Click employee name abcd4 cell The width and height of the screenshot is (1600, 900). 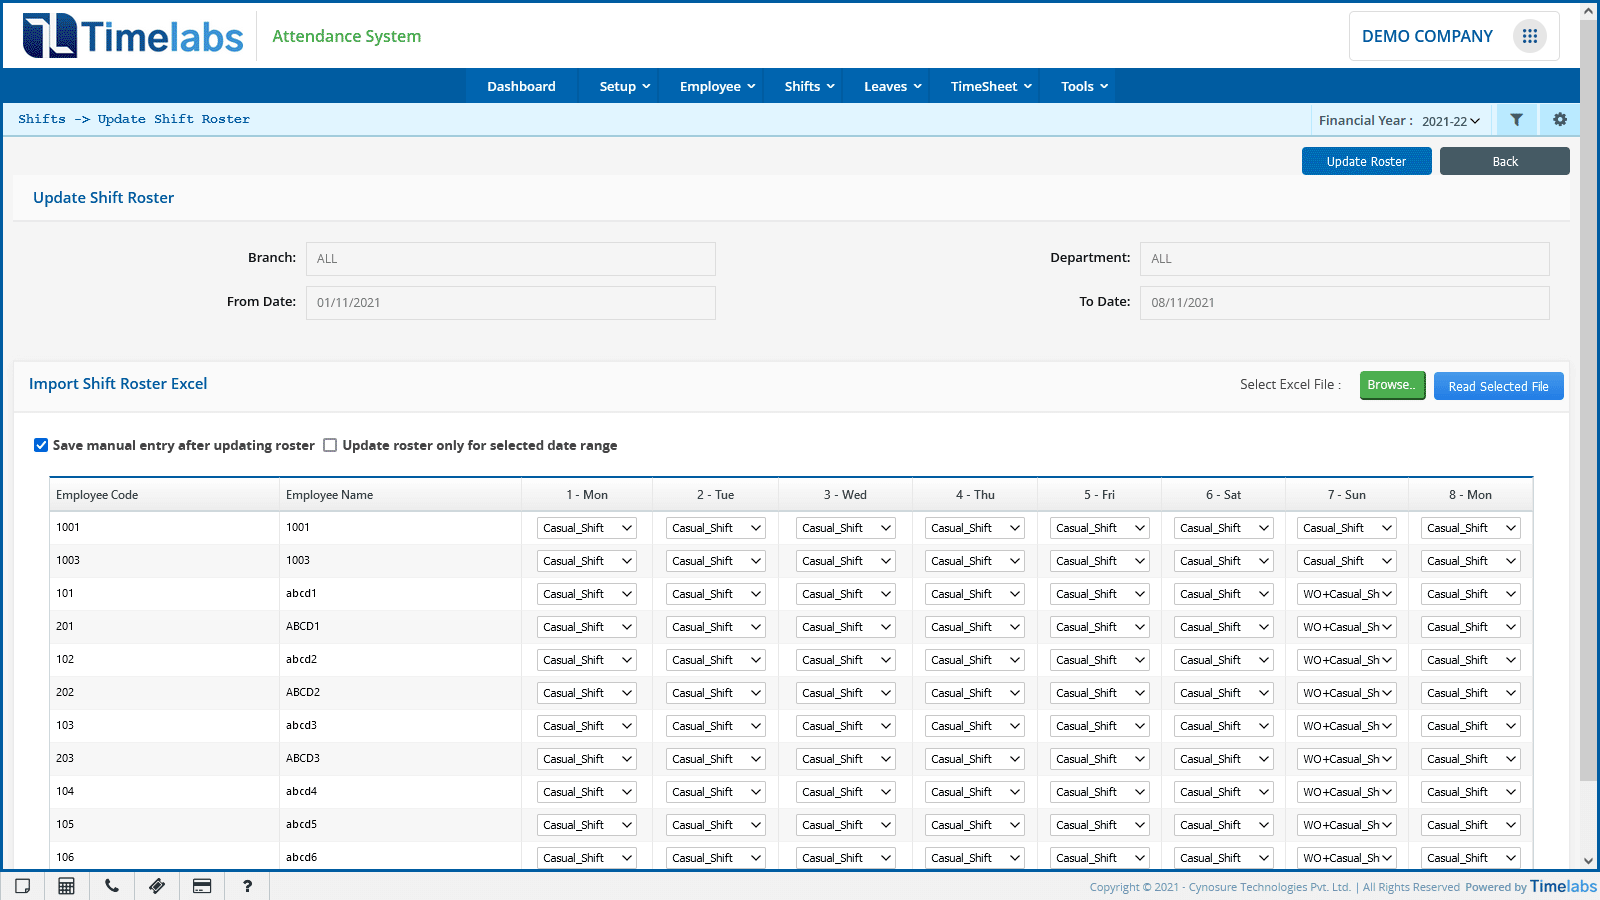point(400,792)
